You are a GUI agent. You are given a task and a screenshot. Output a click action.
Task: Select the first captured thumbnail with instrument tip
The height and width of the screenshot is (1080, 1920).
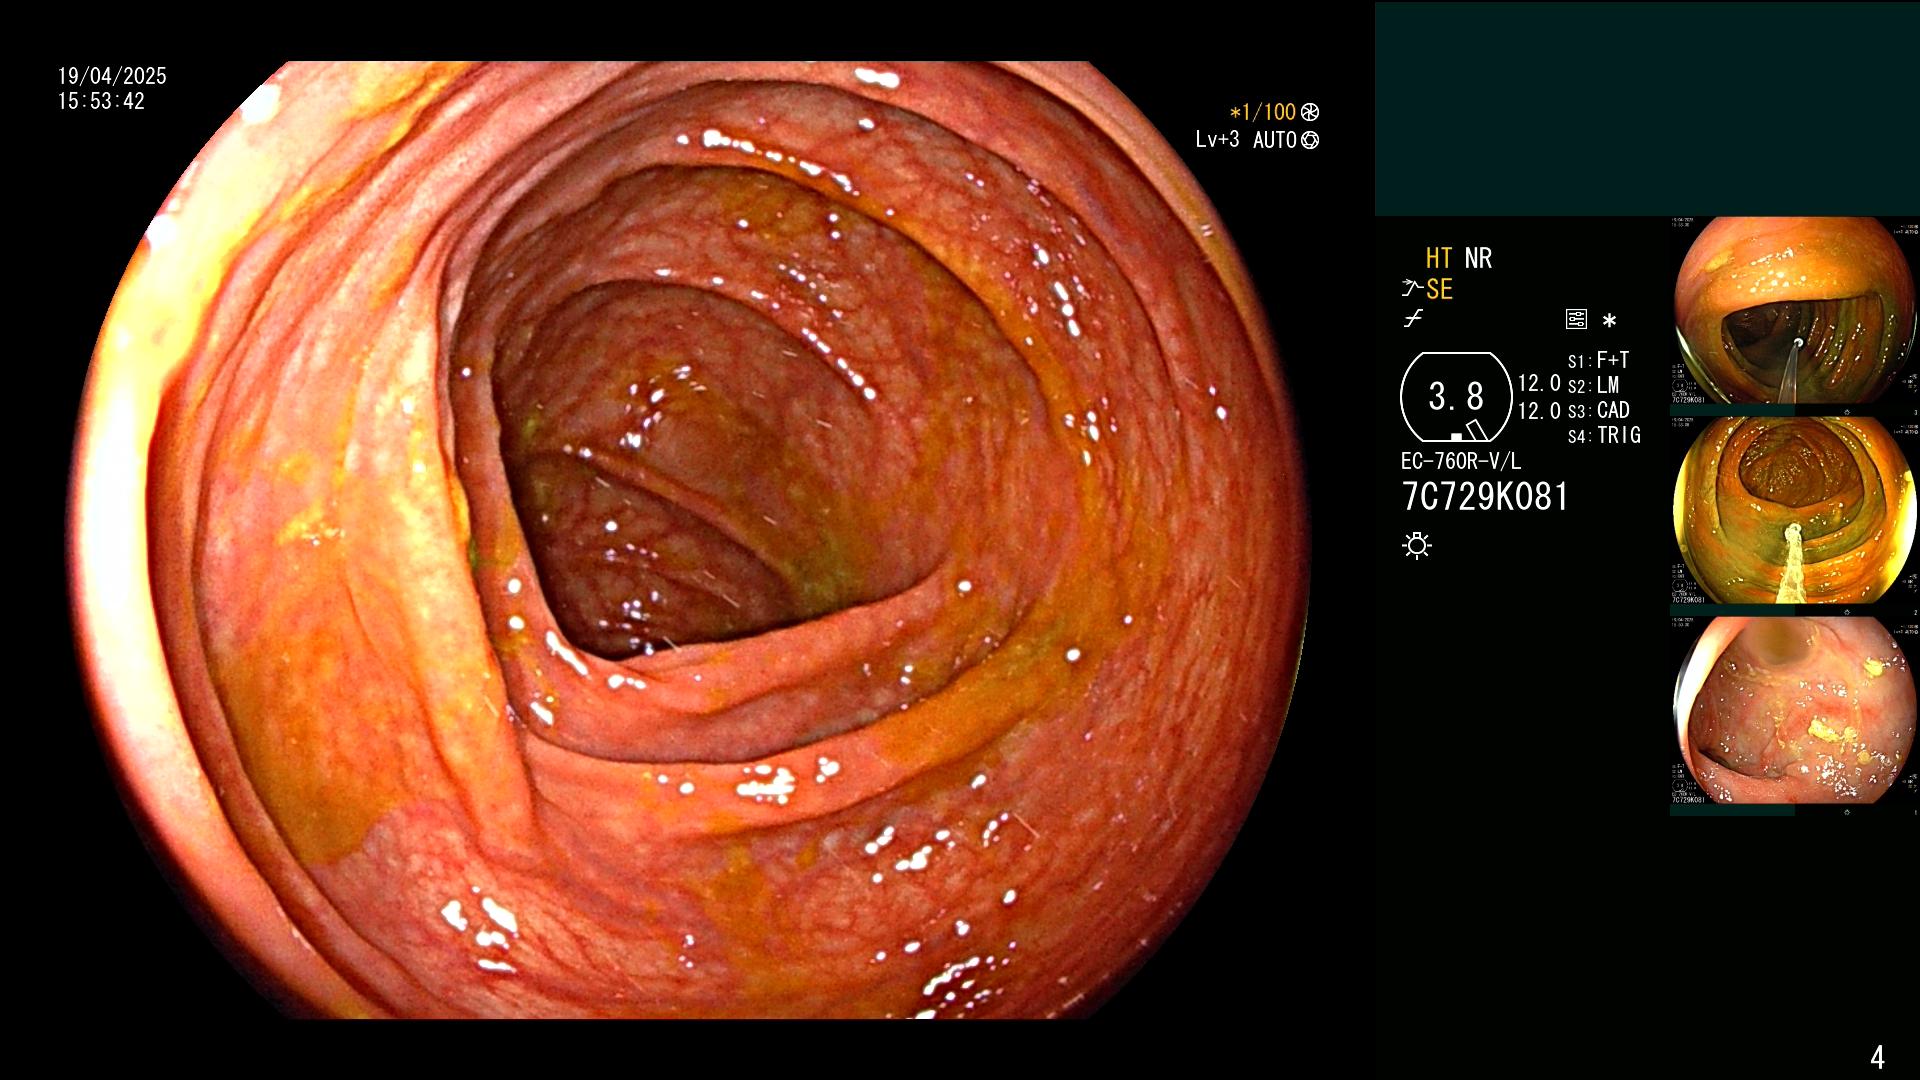(x=1795, y=311)
